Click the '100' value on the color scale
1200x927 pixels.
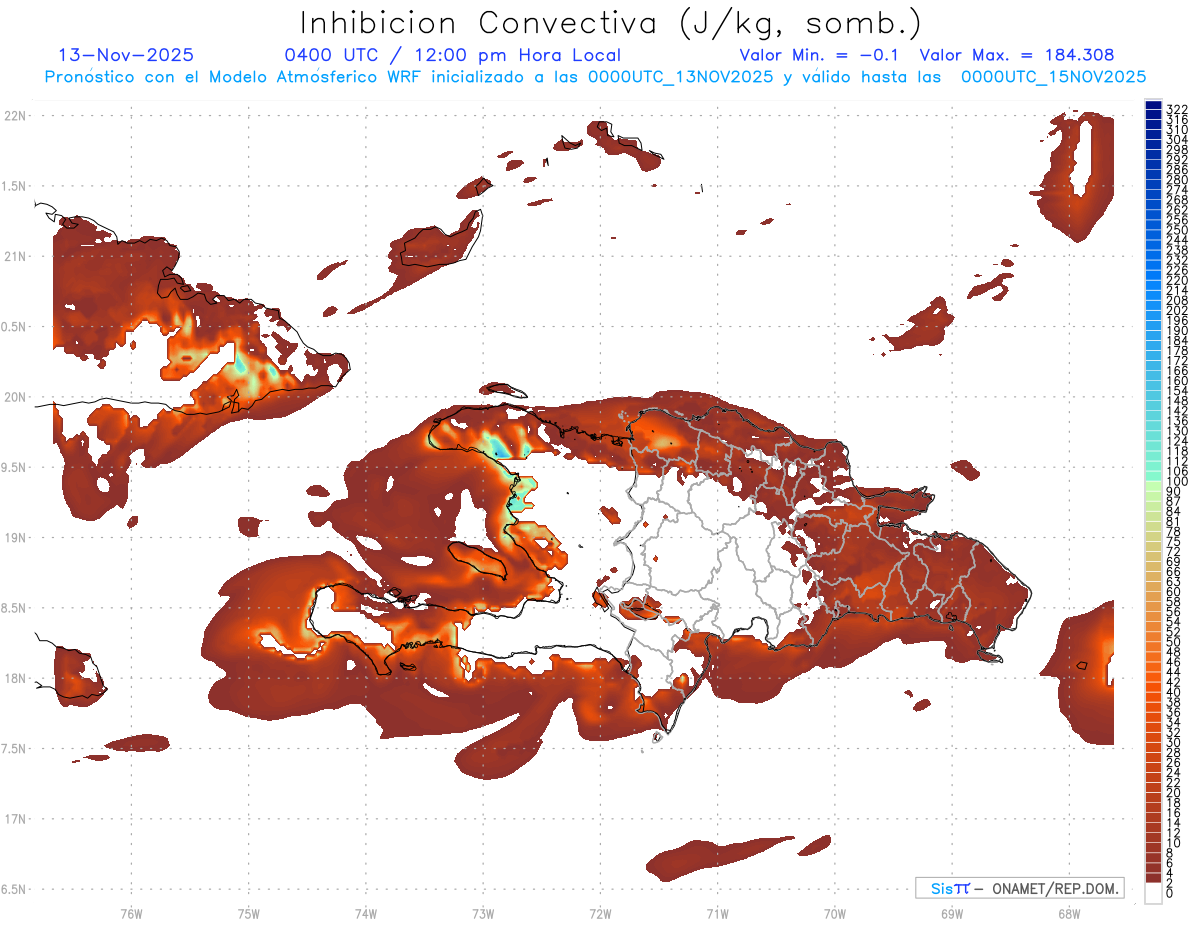pos(1177,481)
